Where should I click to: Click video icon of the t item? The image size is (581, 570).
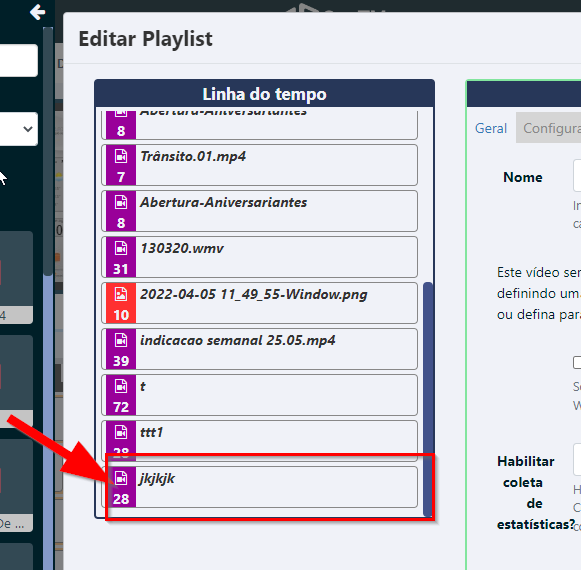pyautogui.click(x=121, y=386)
